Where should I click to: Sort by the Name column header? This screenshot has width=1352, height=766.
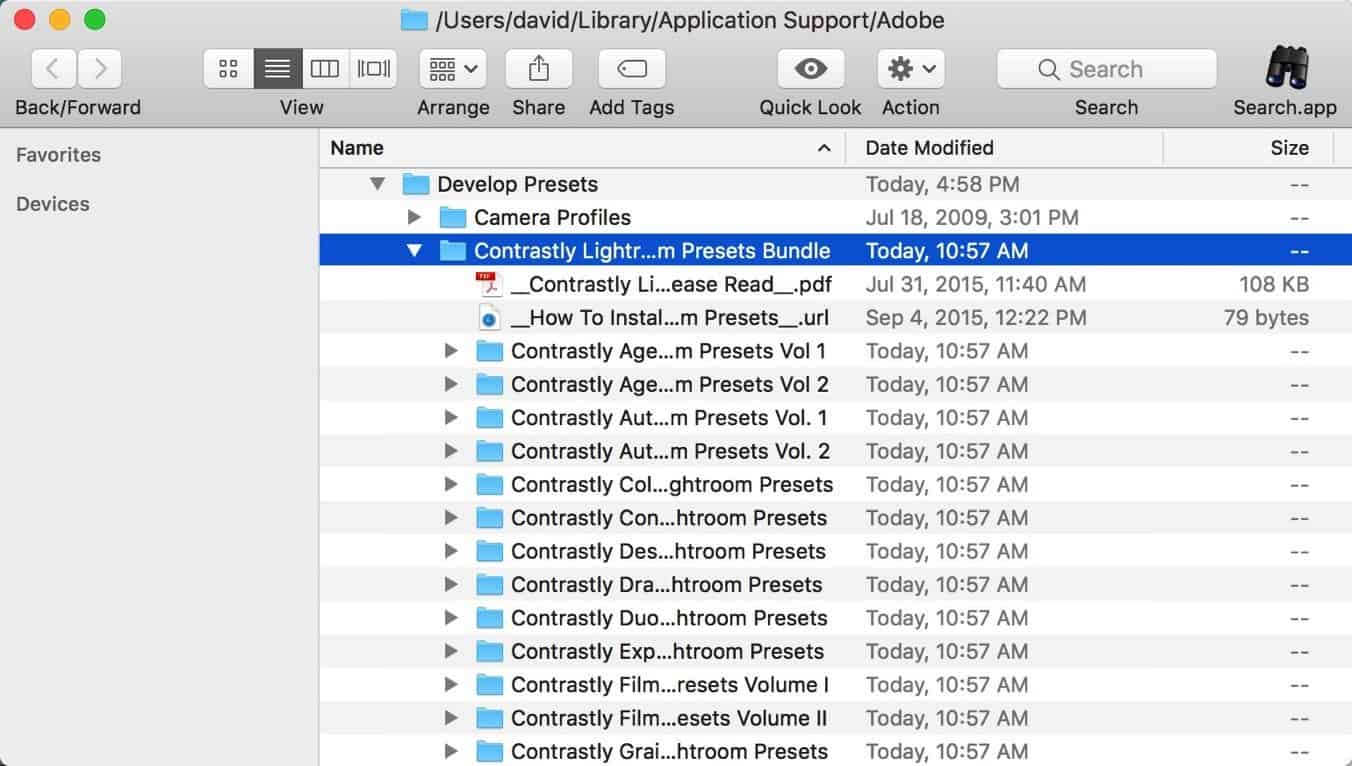tap(582, 148)
